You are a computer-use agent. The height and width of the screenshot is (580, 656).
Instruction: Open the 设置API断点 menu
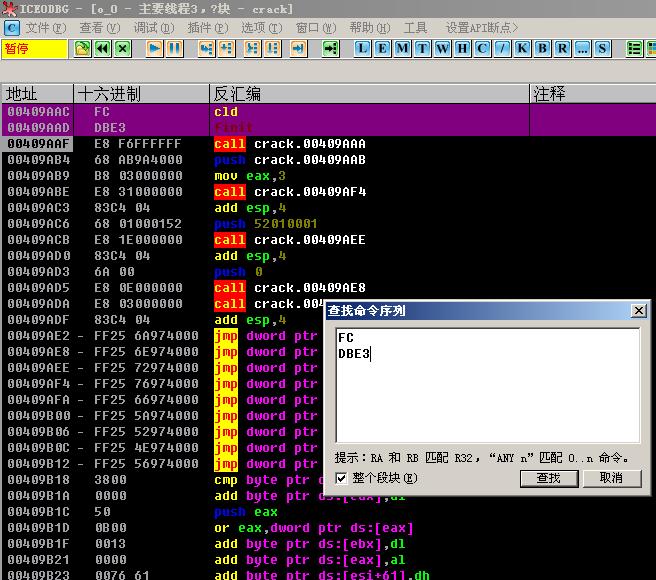point(482,28)
